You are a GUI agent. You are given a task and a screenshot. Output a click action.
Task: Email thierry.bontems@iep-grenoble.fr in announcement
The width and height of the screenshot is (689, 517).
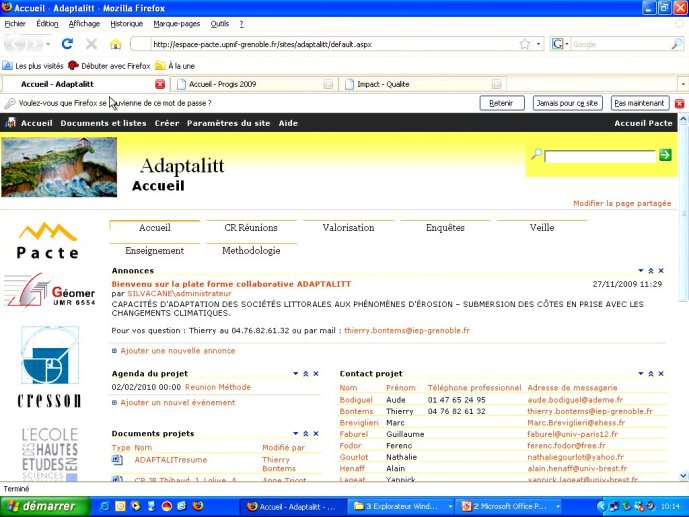pyautogui.click(x=406, y=330)
